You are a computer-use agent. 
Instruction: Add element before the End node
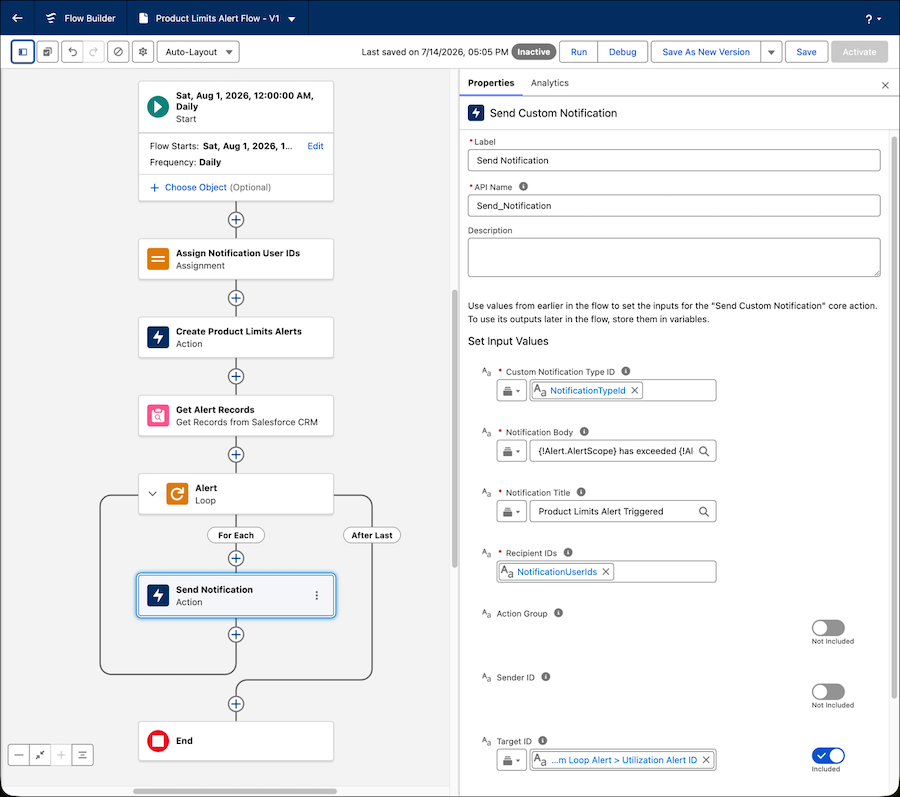(x=236, y=704)
